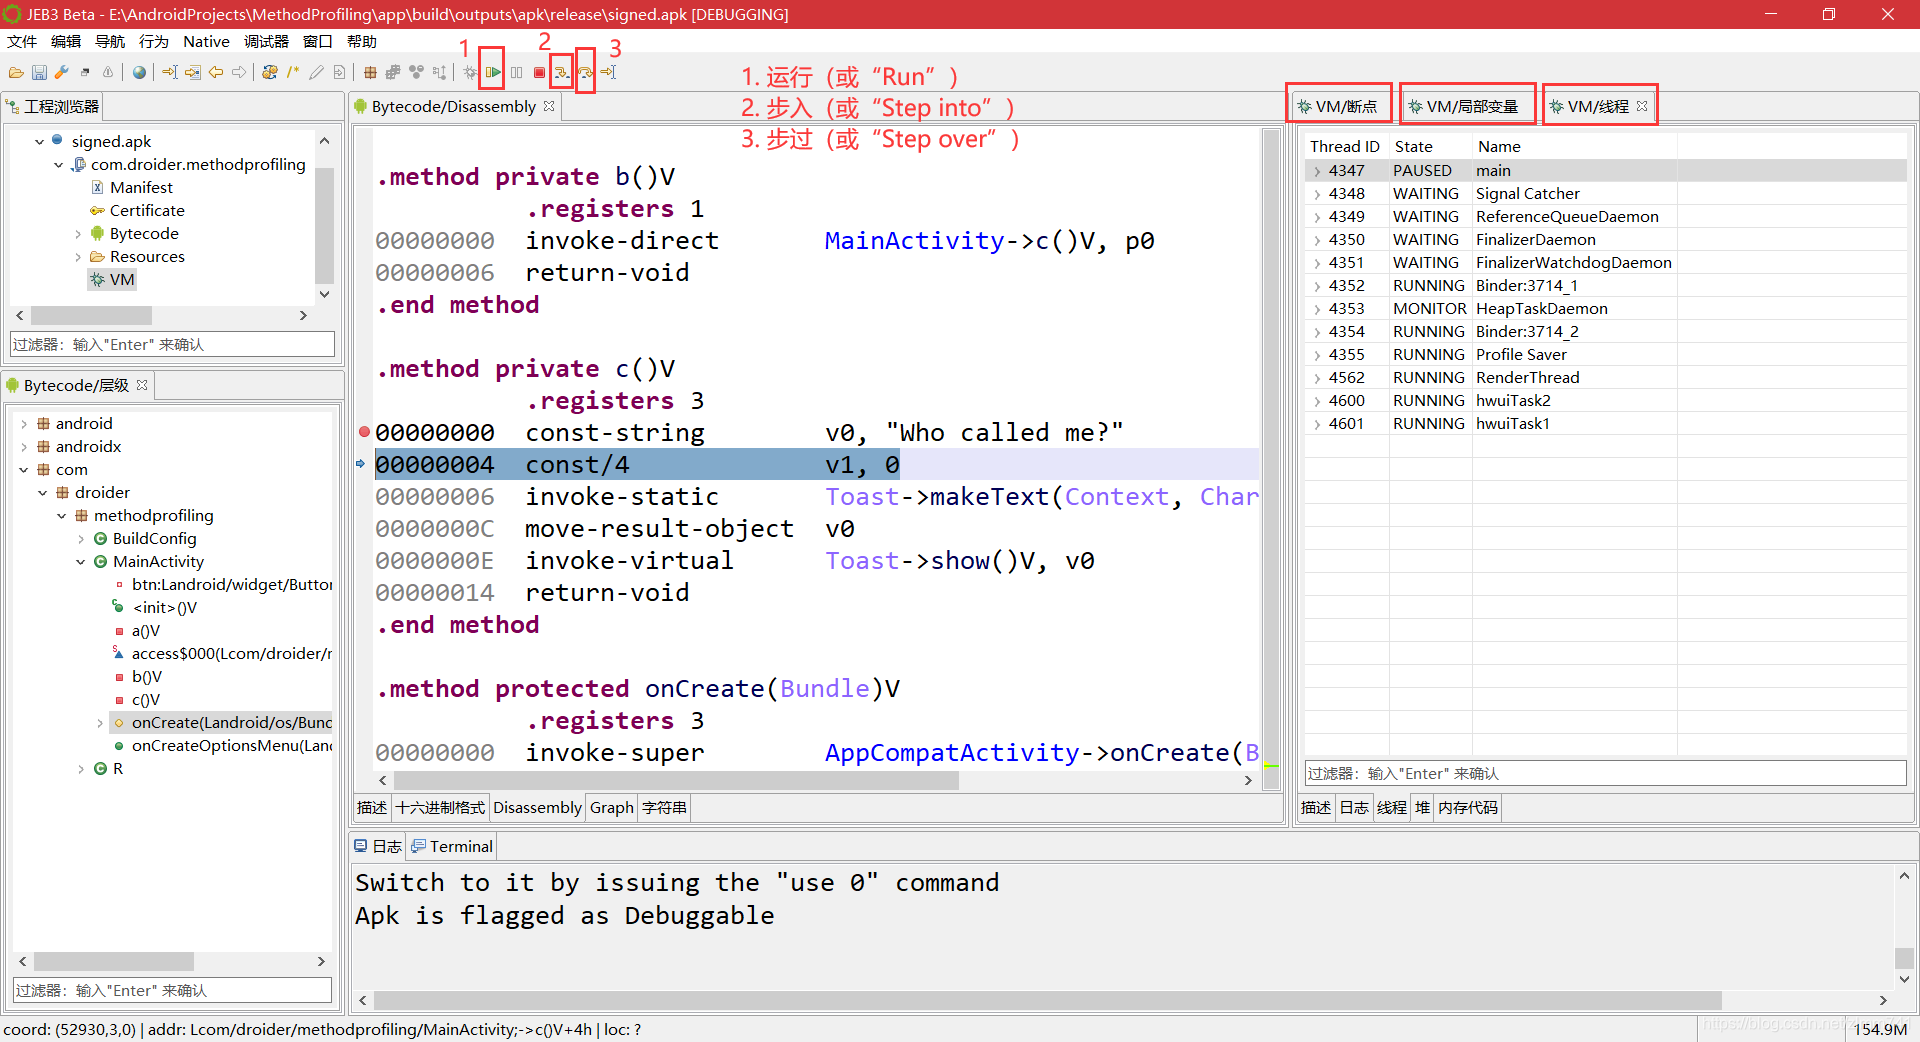Click the jump-to-address arrow icon
The width and height of the screenshot is (1920, 1042).
pos(170,72)
